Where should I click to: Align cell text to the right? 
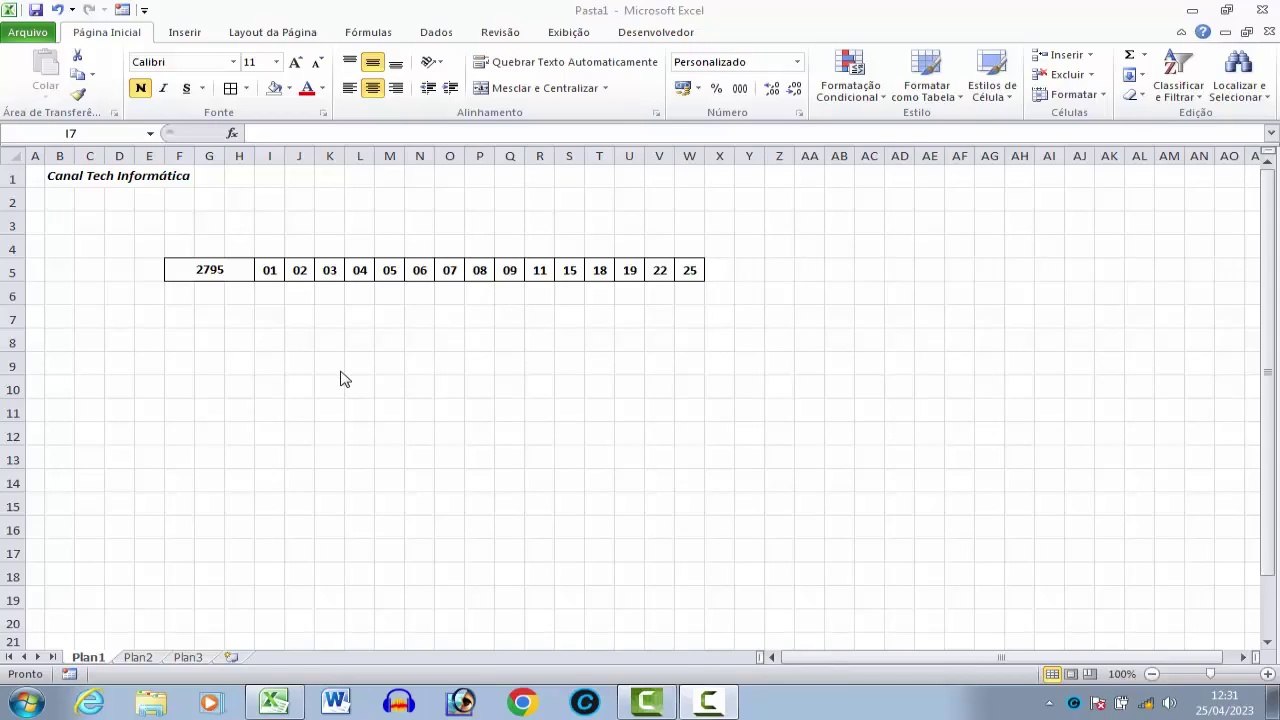(x=395, y=88)
